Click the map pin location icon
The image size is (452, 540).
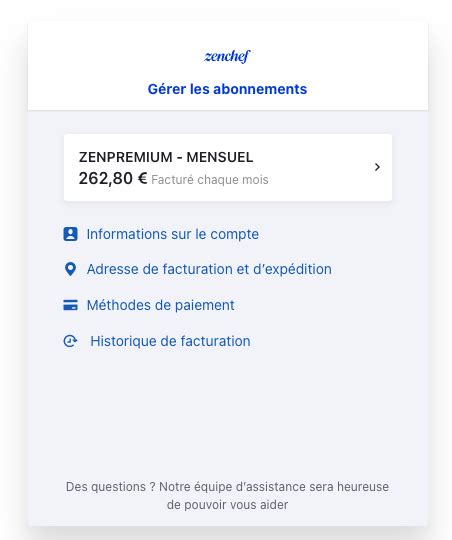[x=70, y=269]
